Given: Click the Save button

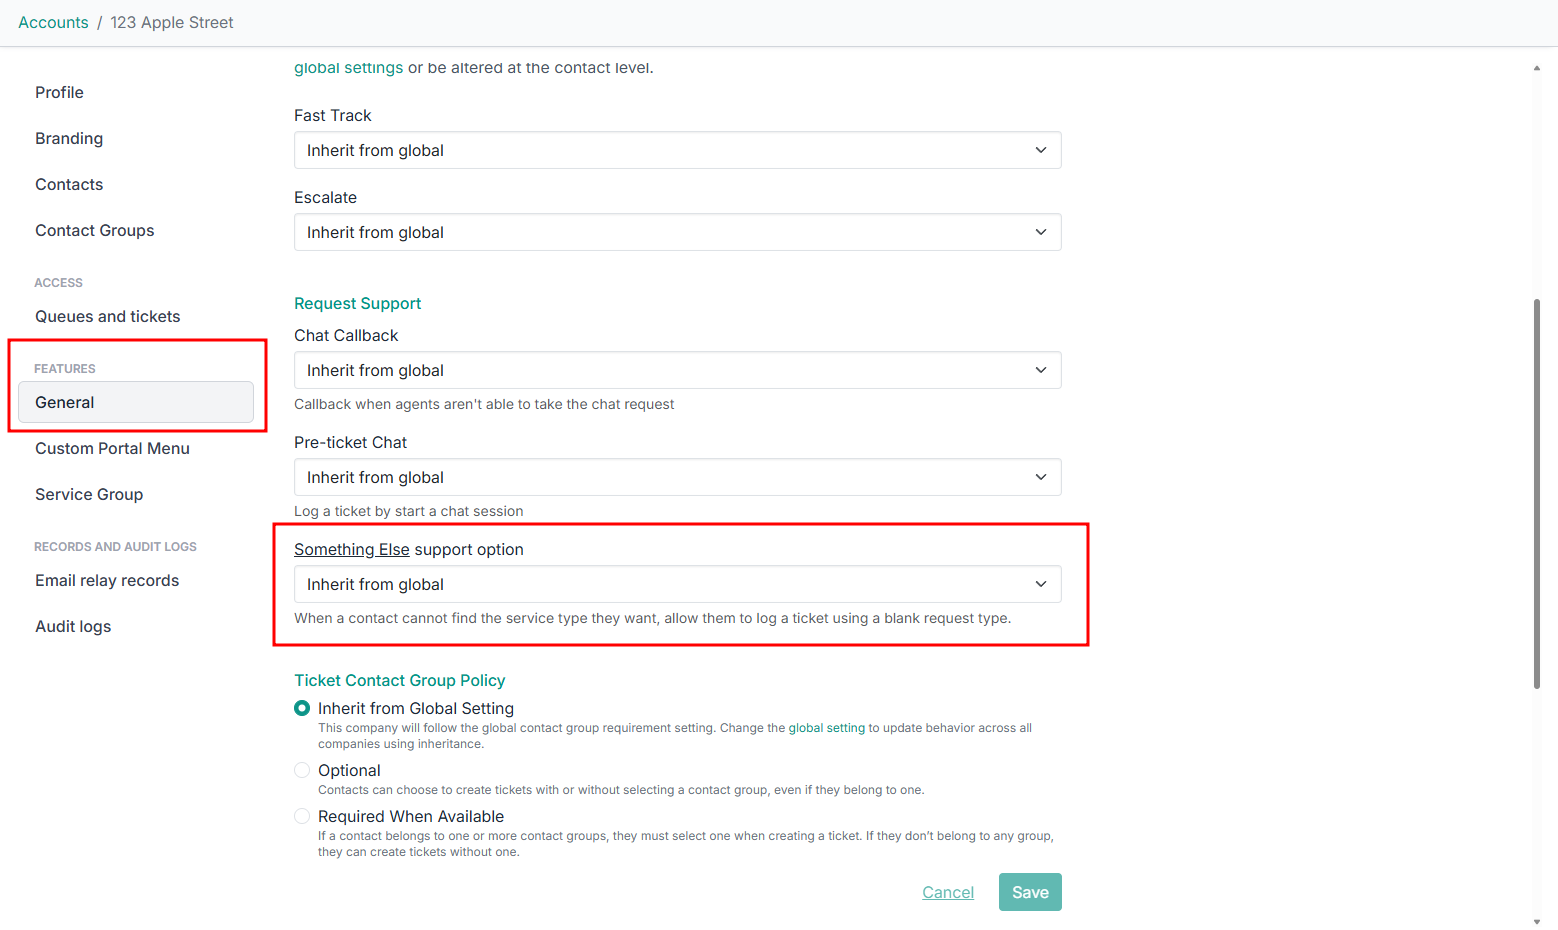Looking at the screenshot, I should pyautogui.click(x=1029, y=892).
